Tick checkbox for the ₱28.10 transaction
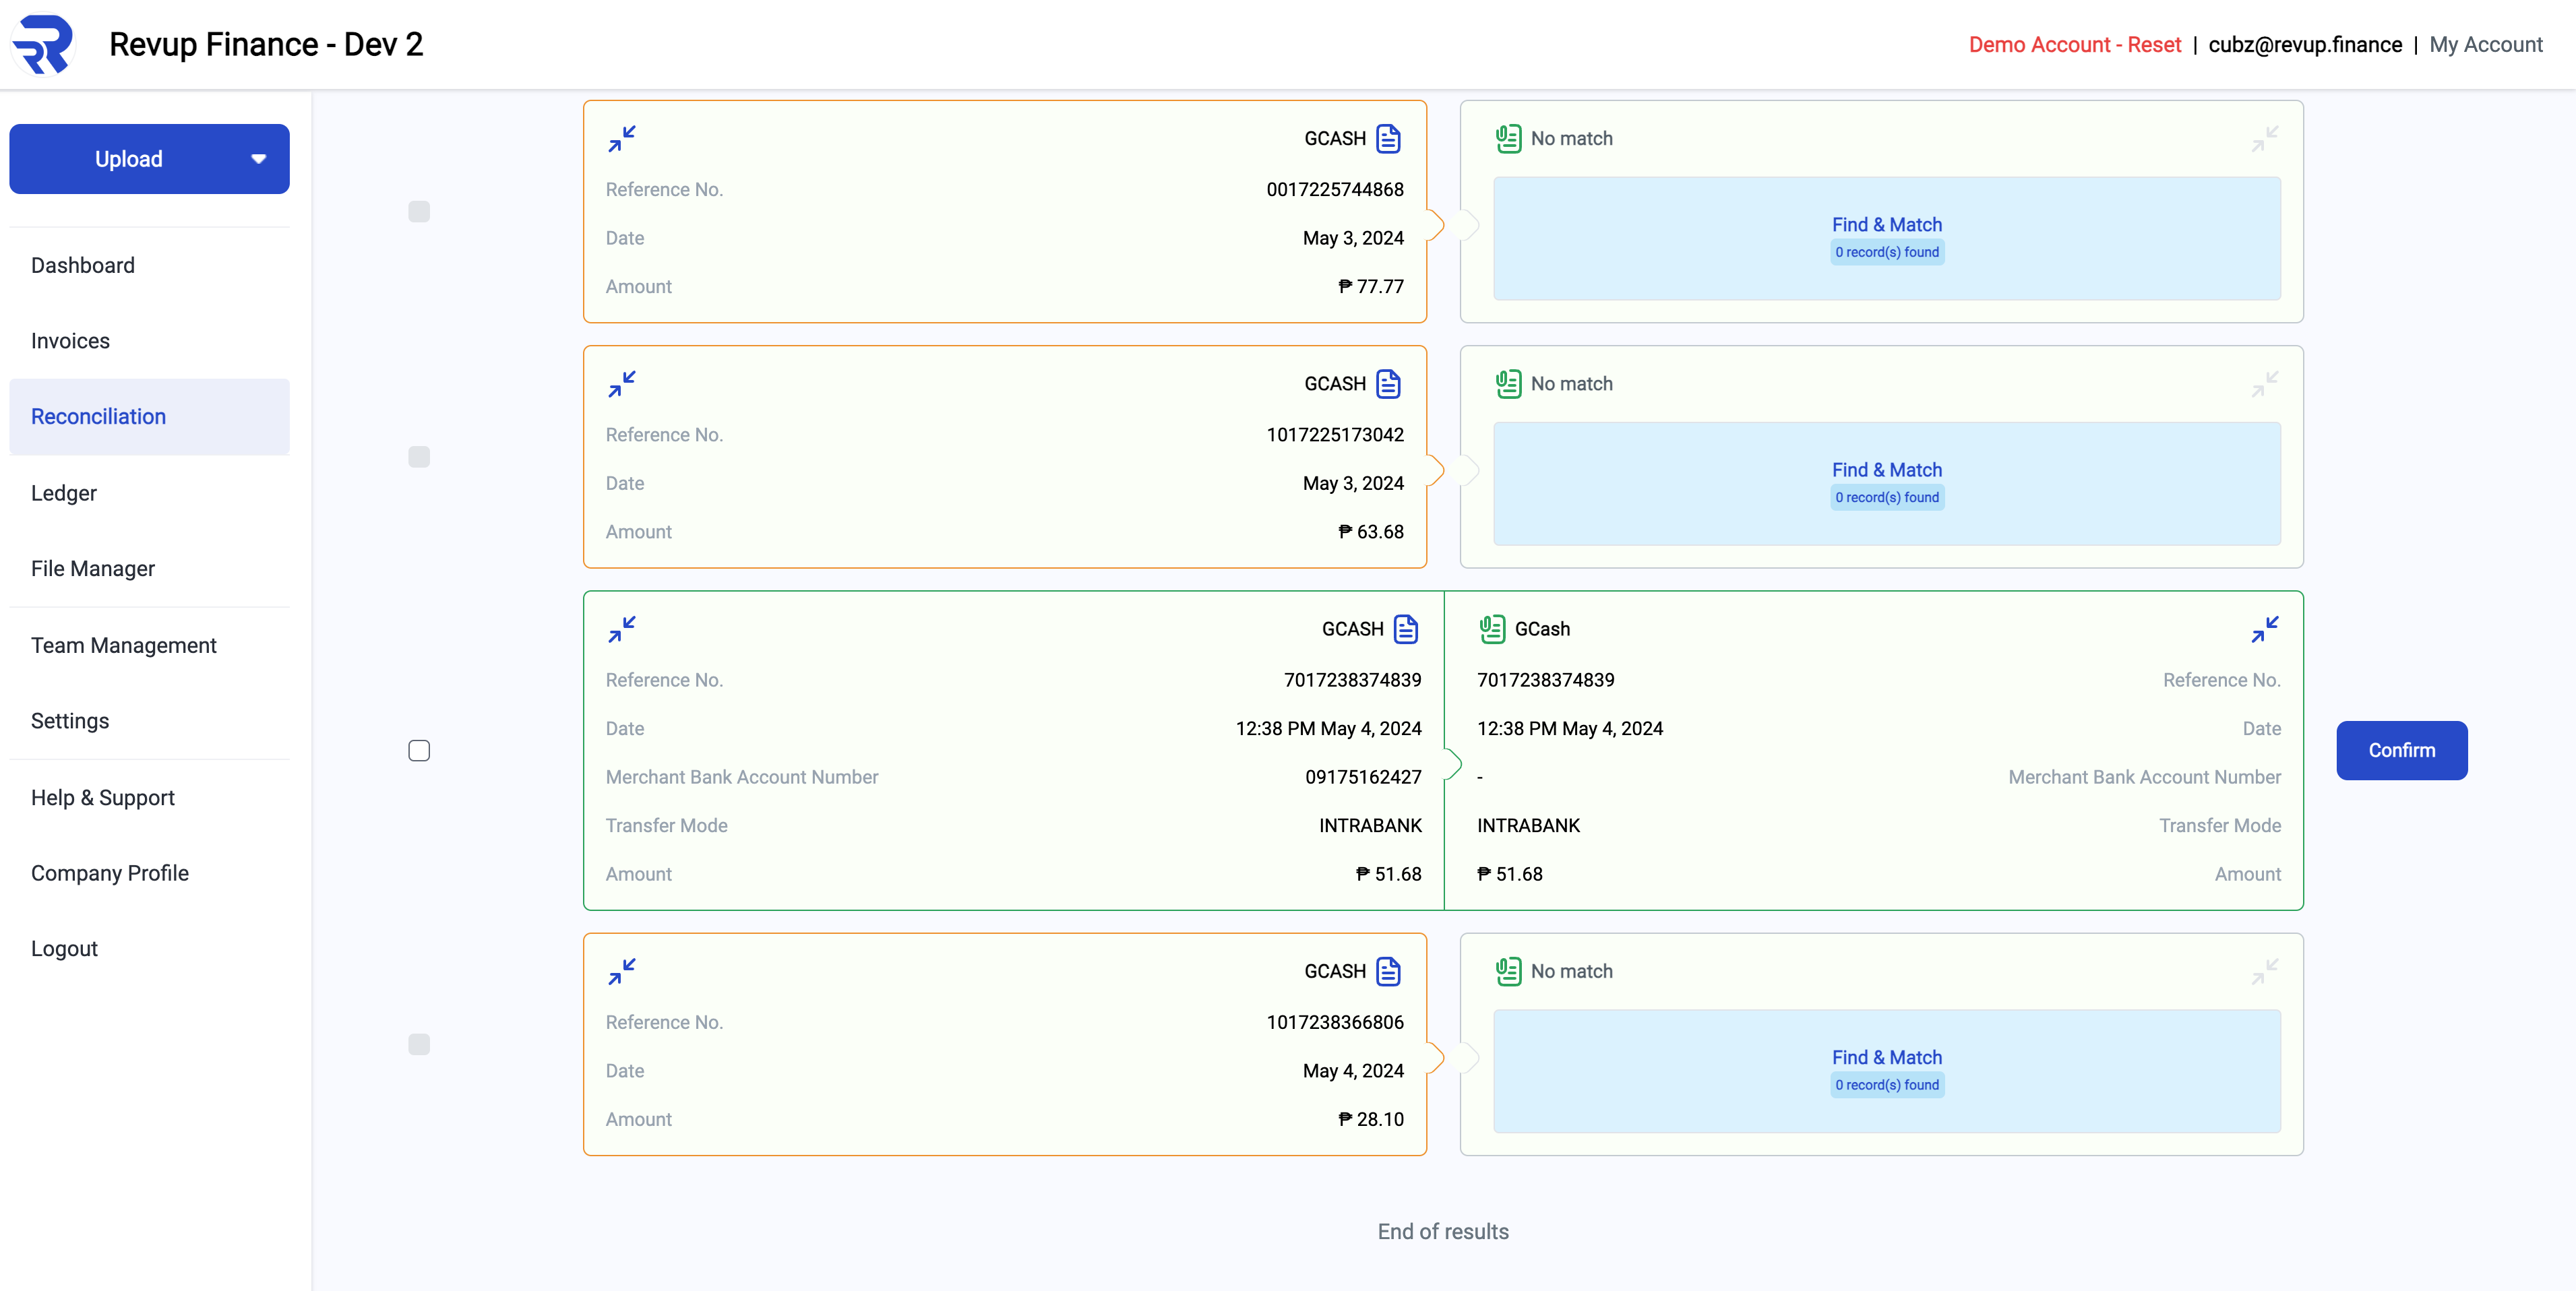The image size is (2576, 1291). [x=419, y=1044]
